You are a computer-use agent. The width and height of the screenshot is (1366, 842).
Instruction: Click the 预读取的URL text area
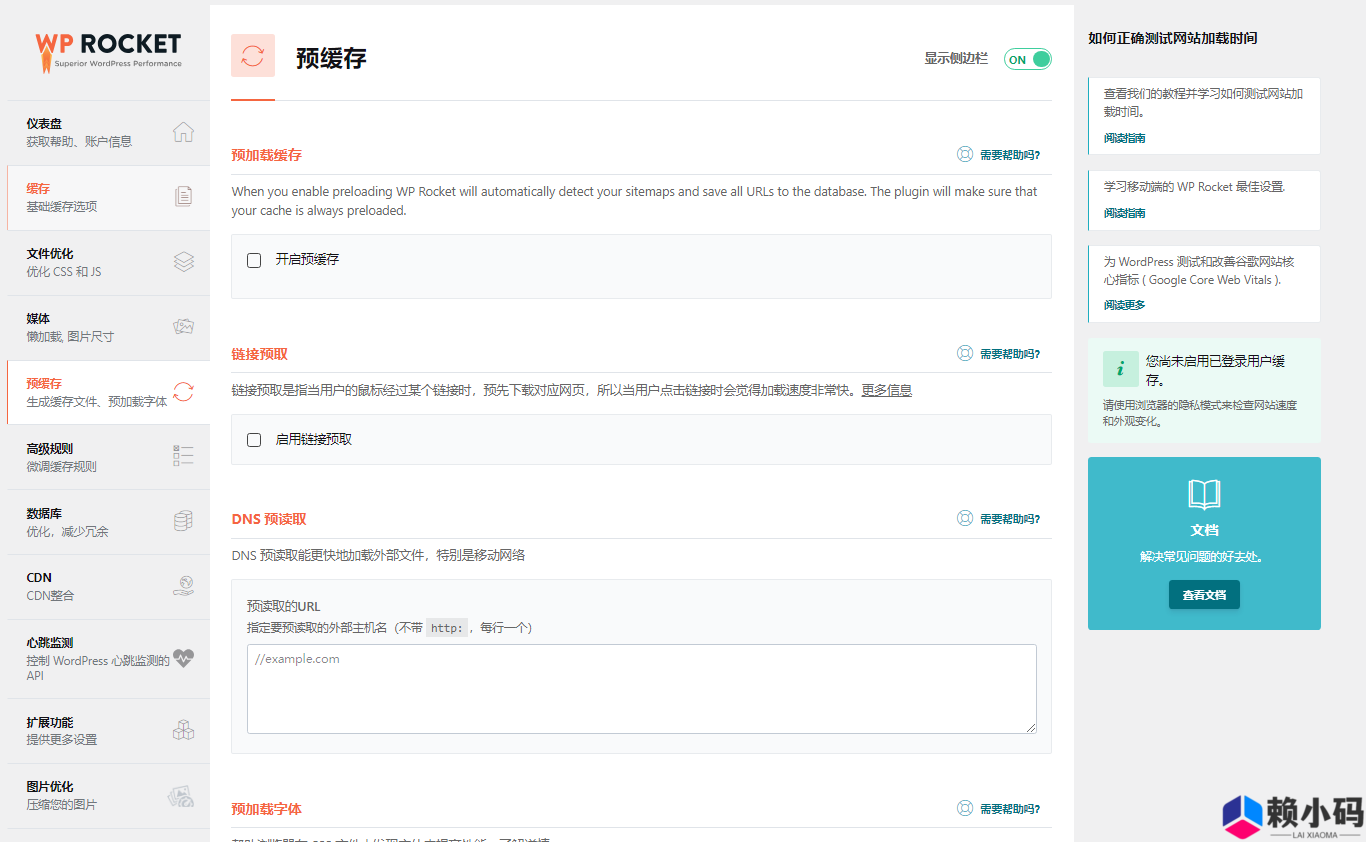[641, 688]
